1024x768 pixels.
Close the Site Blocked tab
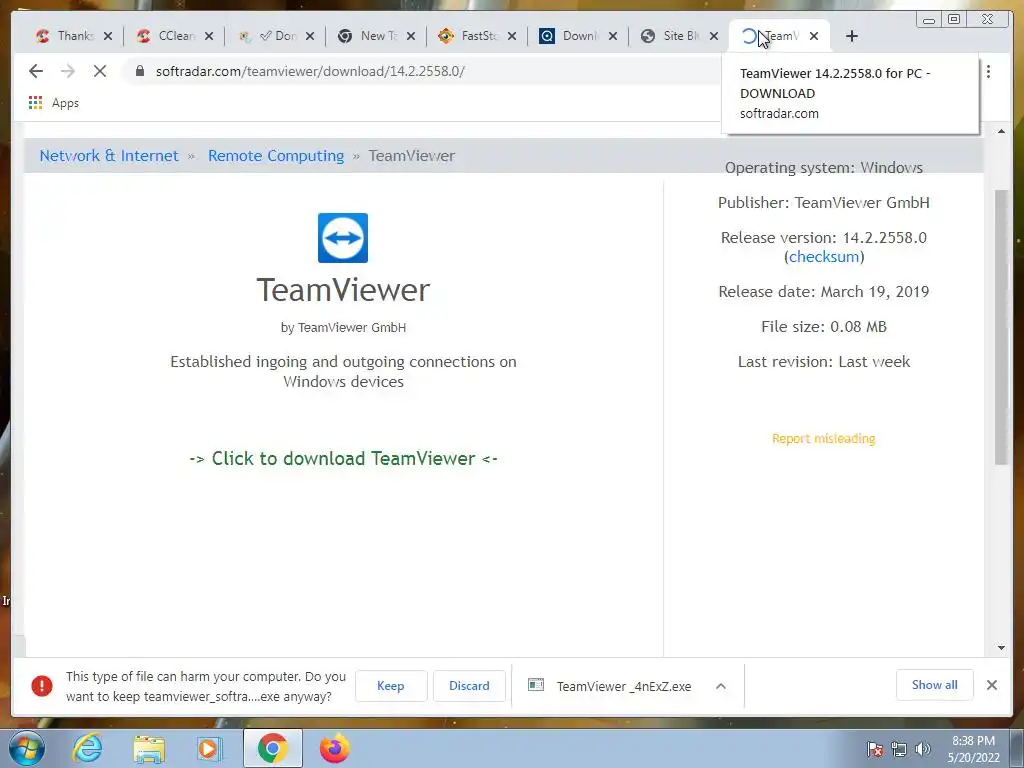pyautogui.click(x=714, y=36)
